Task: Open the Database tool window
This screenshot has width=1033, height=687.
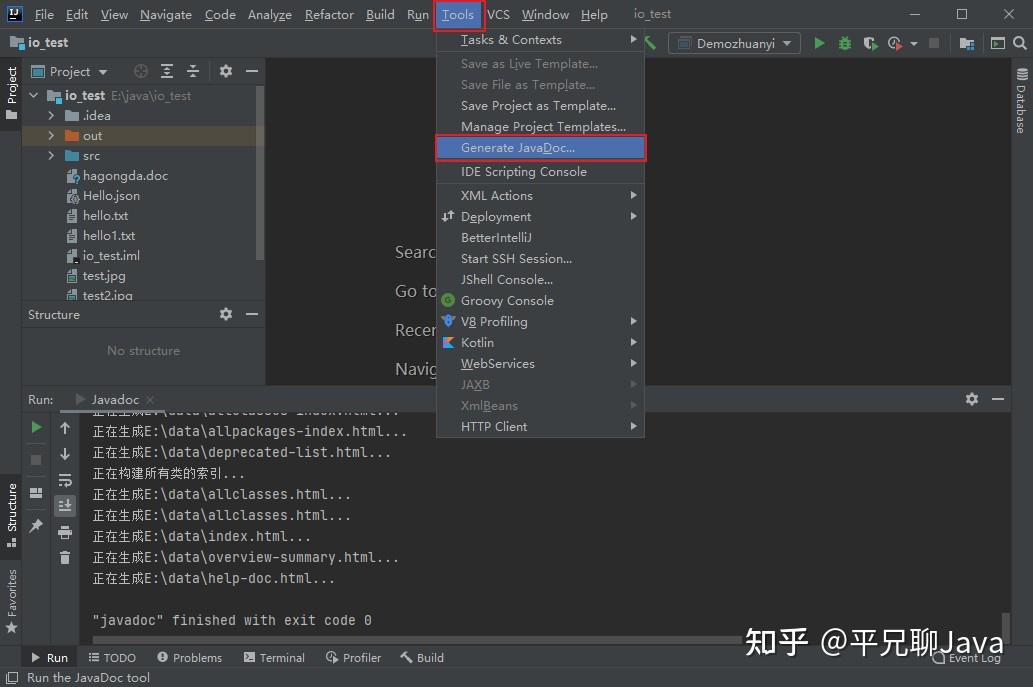Action: [x=1022, y=99]
